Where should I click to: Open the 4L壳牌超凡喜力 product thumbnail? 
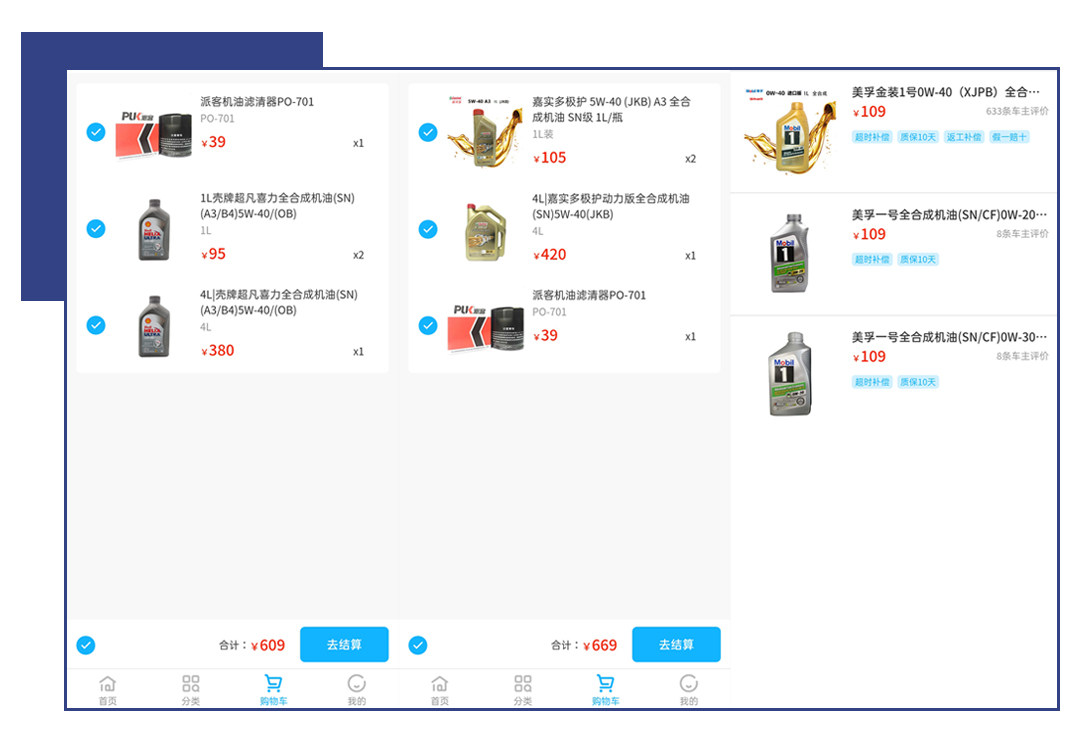click(x=154, y=326)
